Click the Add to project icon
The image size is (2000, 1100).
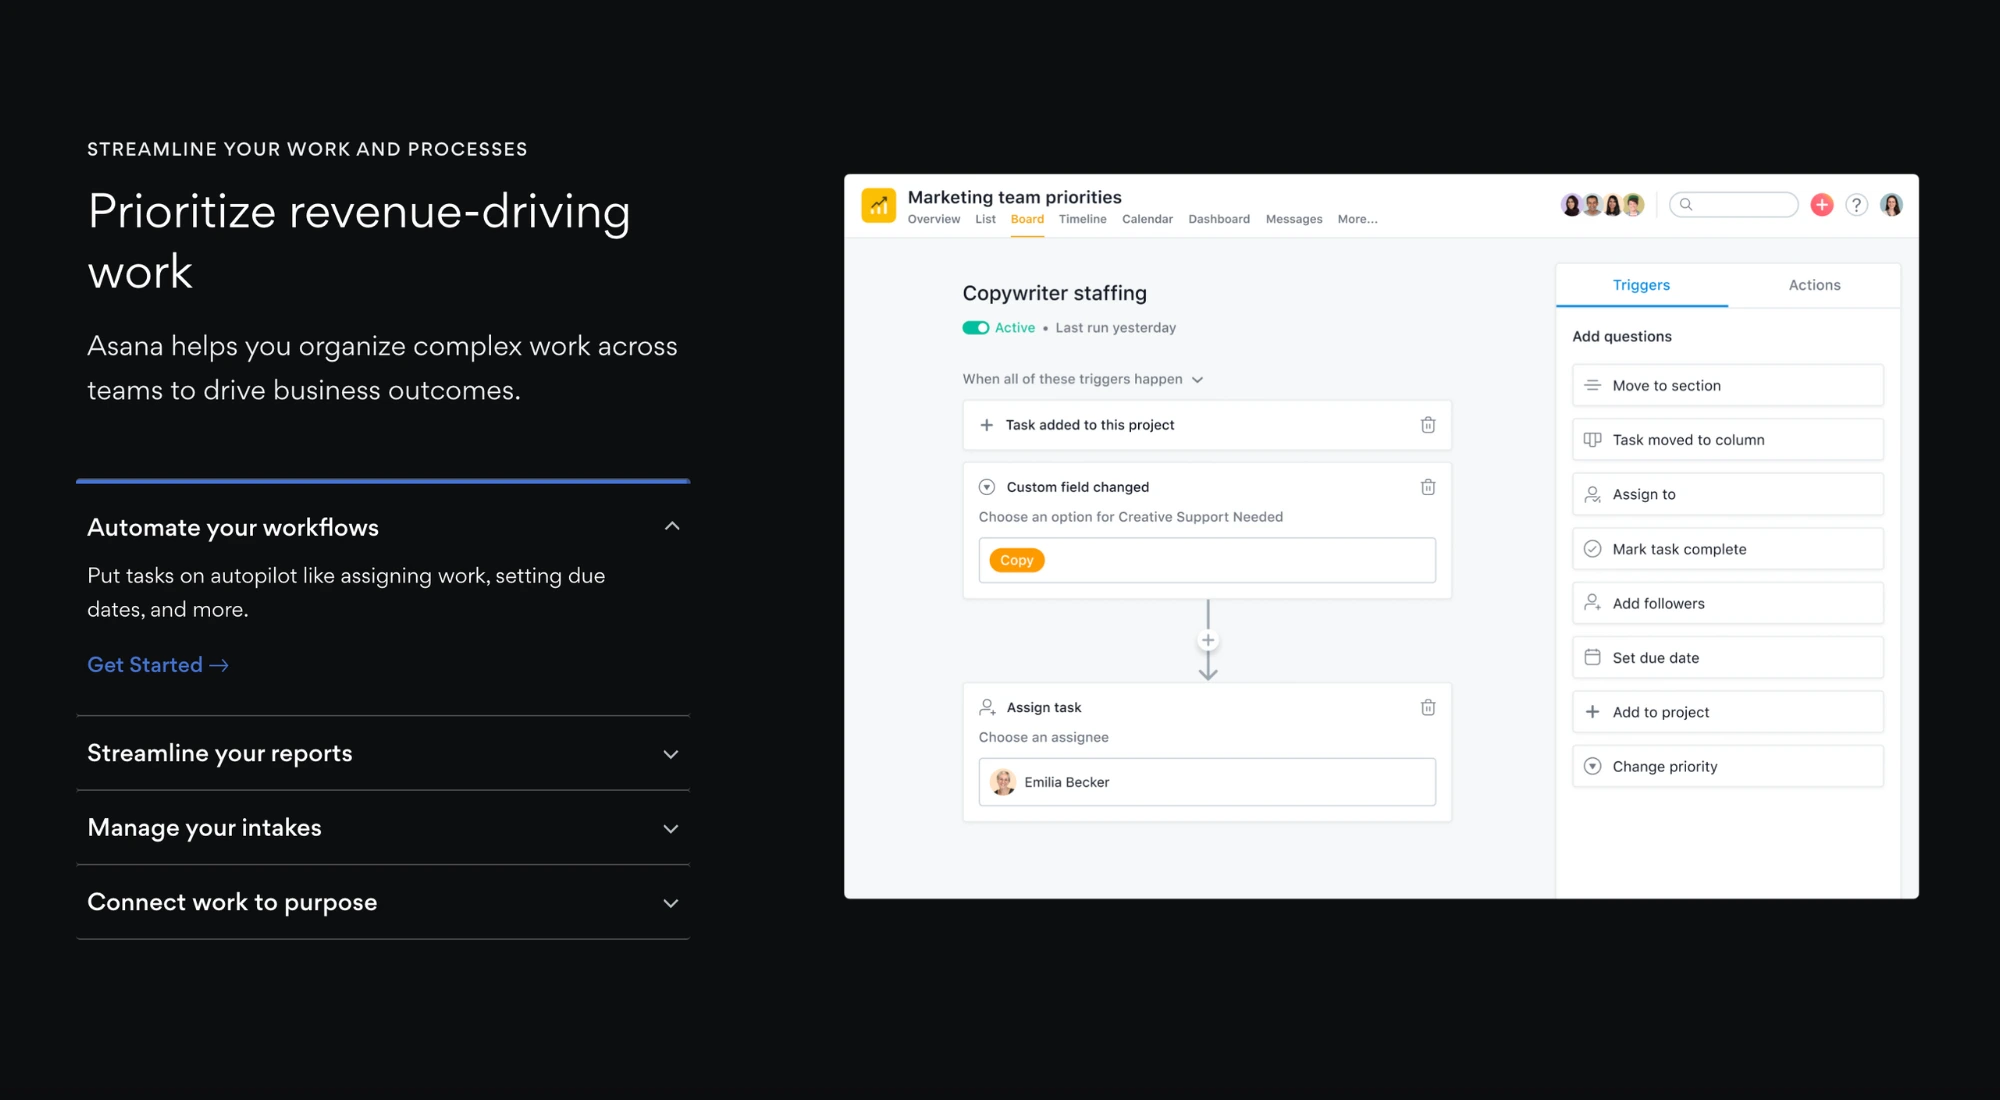pos(1592,711)
